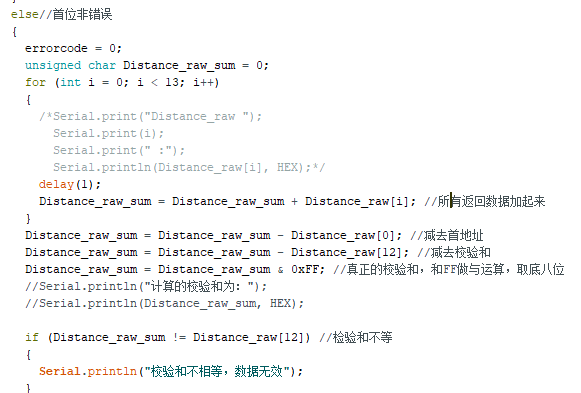Click the Distance_raw[i] array reference

coord(356,202)
